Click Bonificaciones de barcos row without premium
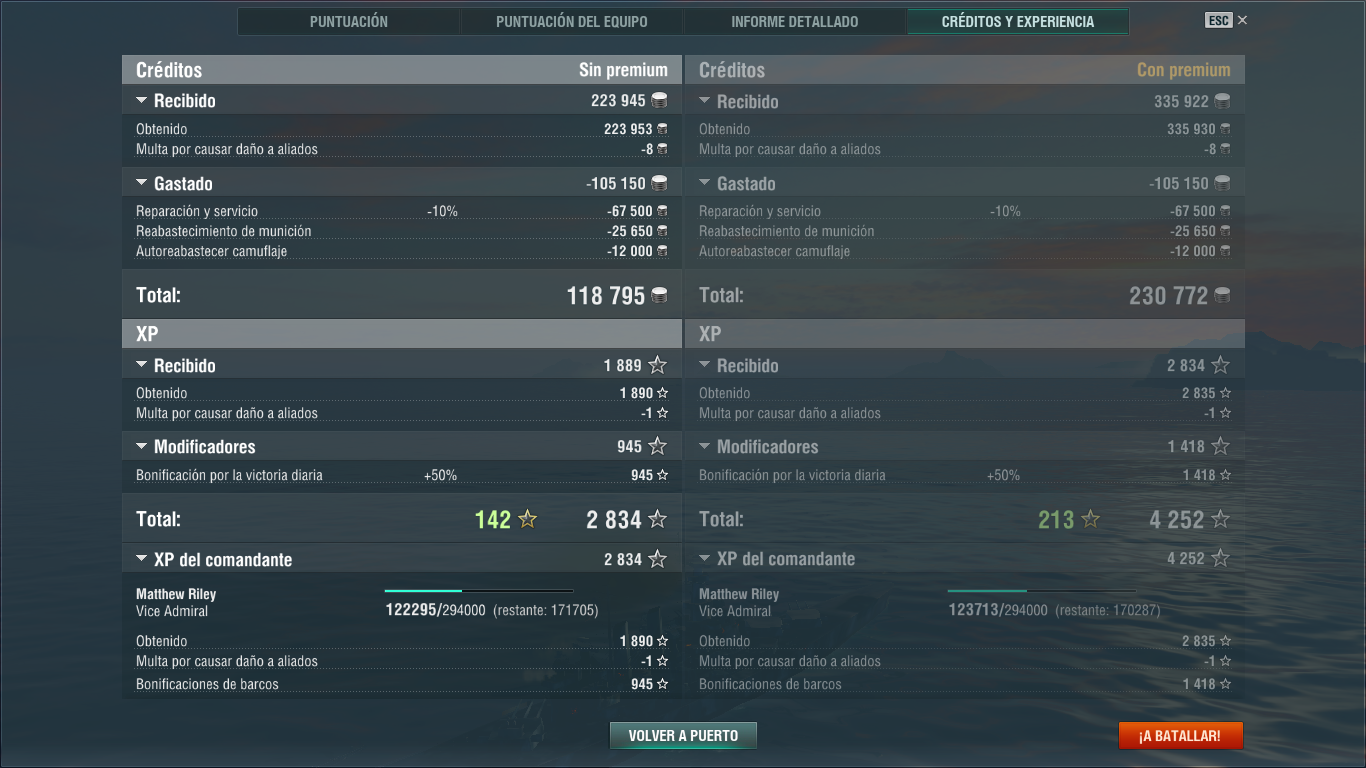 [x=402, y=685]
